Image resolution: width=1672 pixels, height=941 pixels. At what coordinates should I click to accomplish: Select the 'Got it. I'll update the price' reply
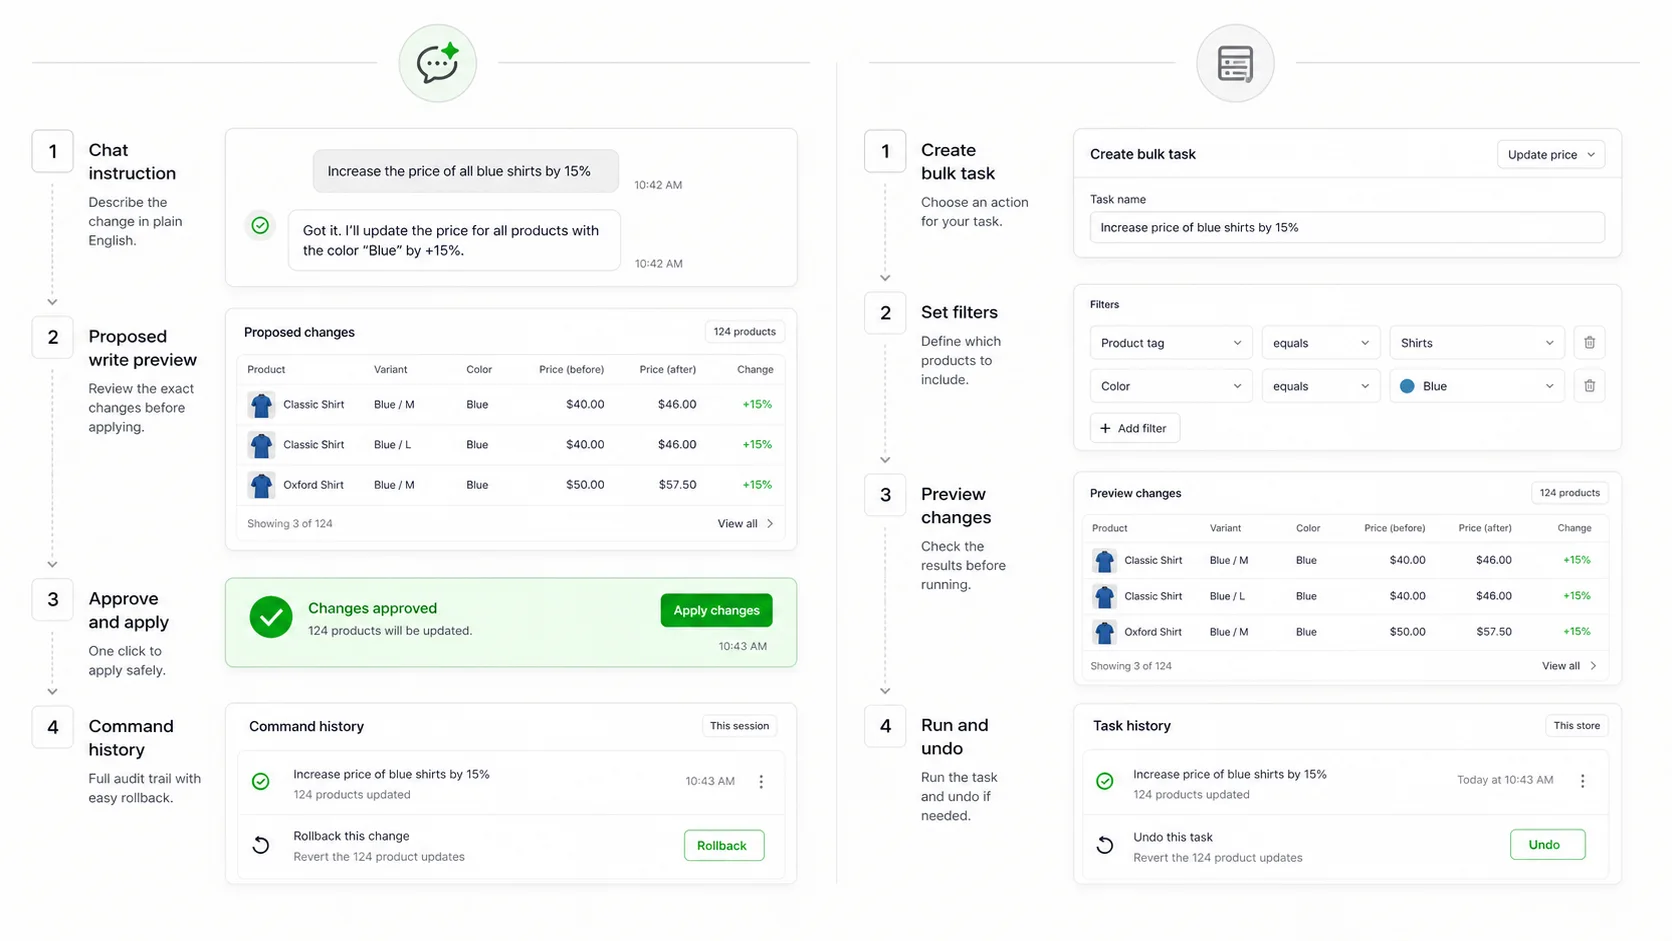pyautogui.click(x=454, y=240)
